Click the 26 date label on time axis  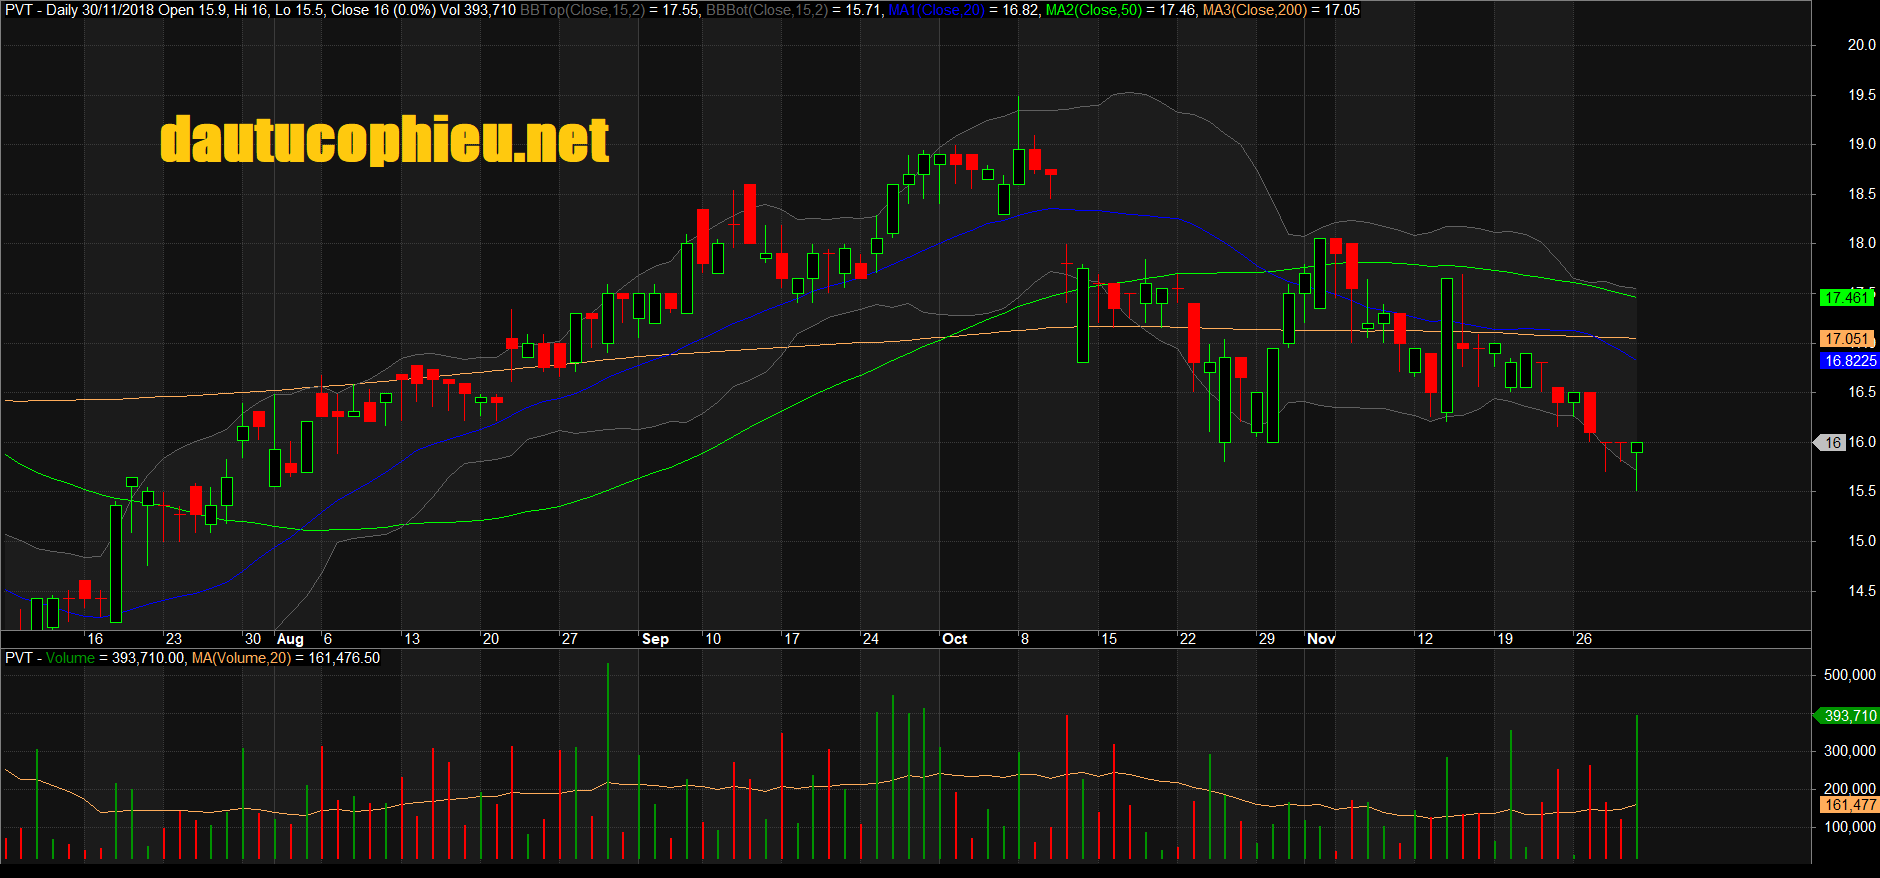[x=1584, y=639]
